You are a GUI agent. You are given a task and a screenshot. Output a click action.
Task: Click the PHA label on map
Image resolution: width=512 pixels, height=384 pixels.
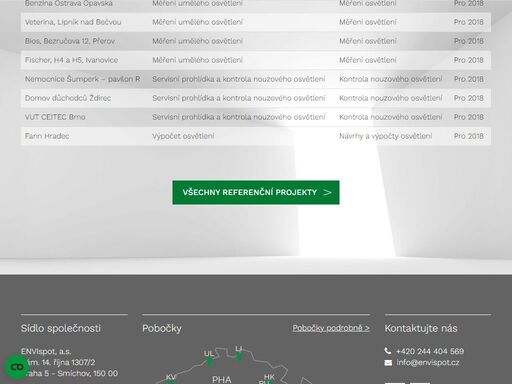[x=222, y=380]
